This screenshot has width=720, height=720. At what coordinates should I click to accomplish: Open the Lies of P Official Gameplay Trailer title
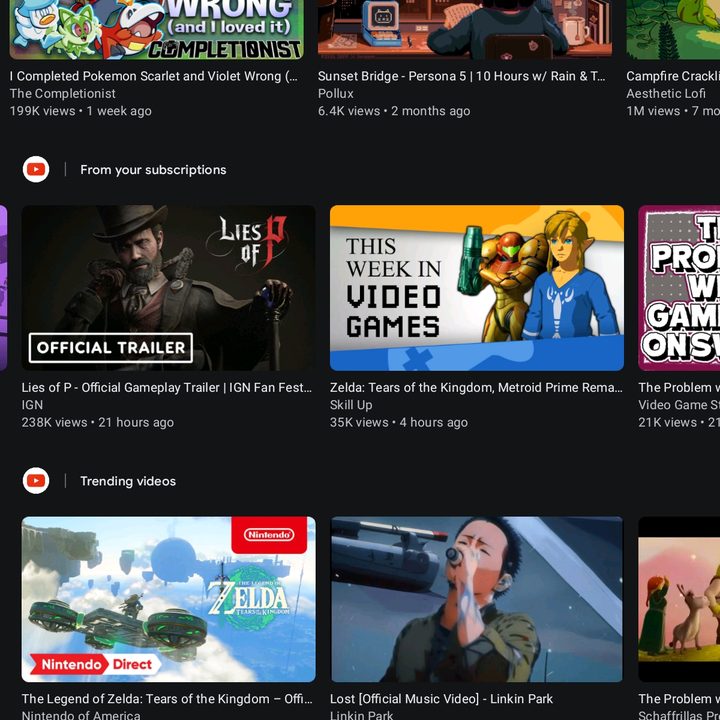click(x=167, y=388)
